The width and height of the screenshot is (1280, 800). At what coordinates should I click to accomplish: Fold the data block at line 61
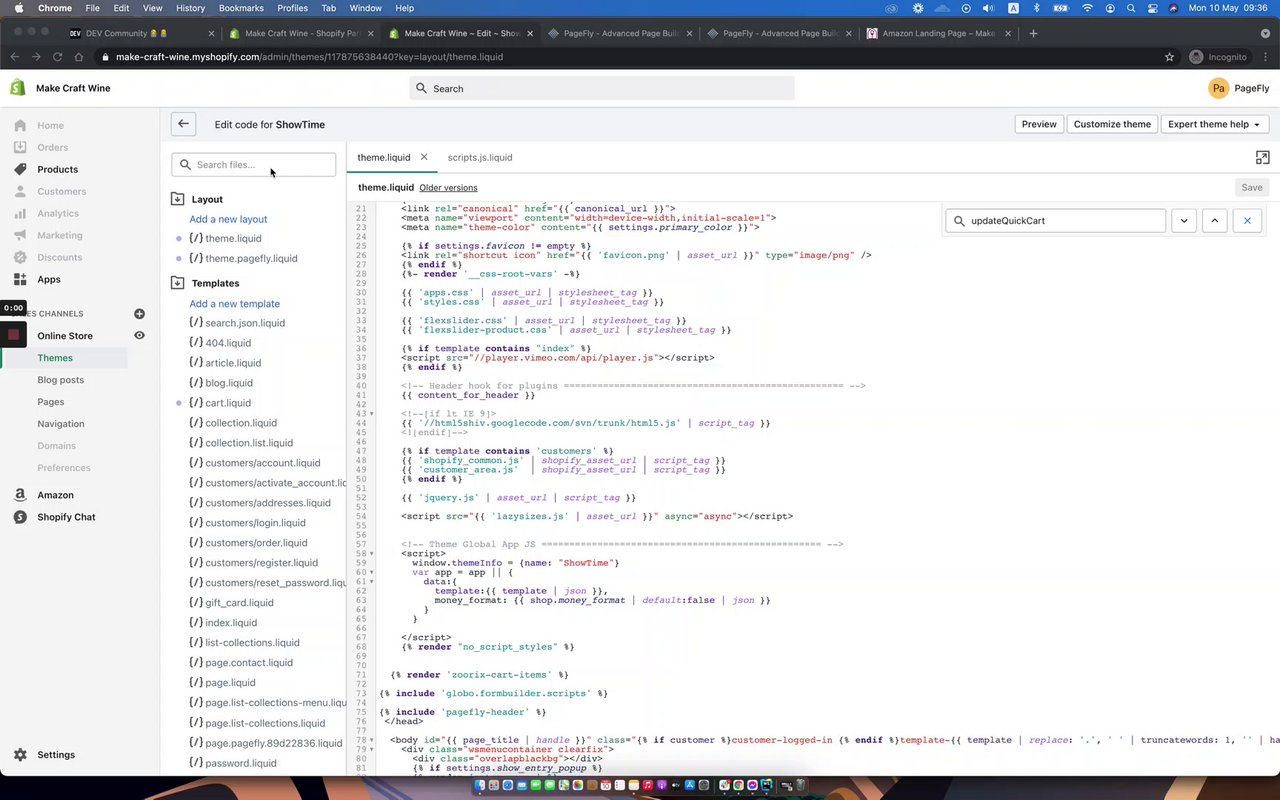372,581
